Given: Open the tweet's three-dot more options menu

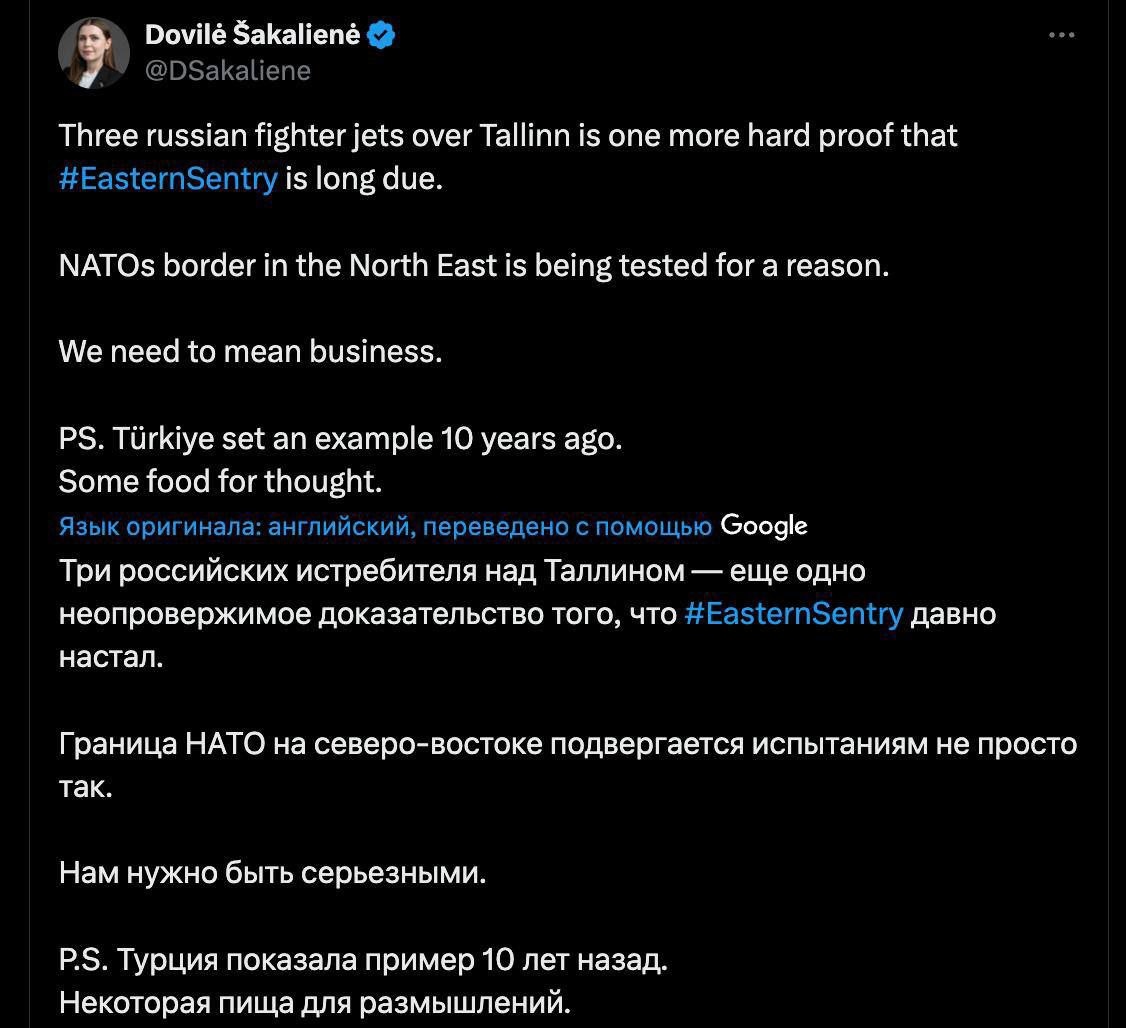Looking at the screenshot, I should coord(1061,36).
